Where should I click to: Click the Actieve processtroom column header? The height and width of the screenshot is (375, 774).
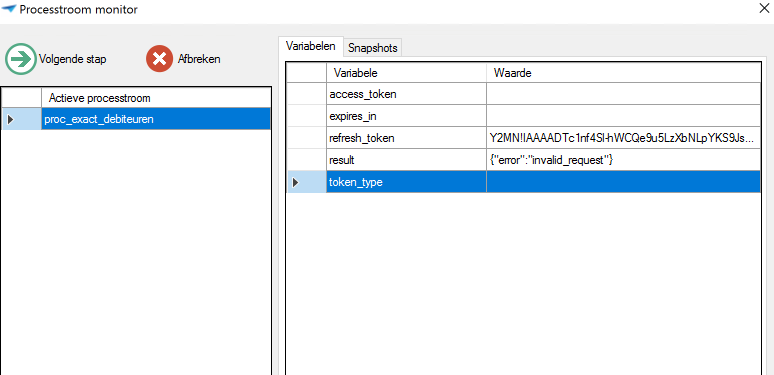(x=156, y=98)
